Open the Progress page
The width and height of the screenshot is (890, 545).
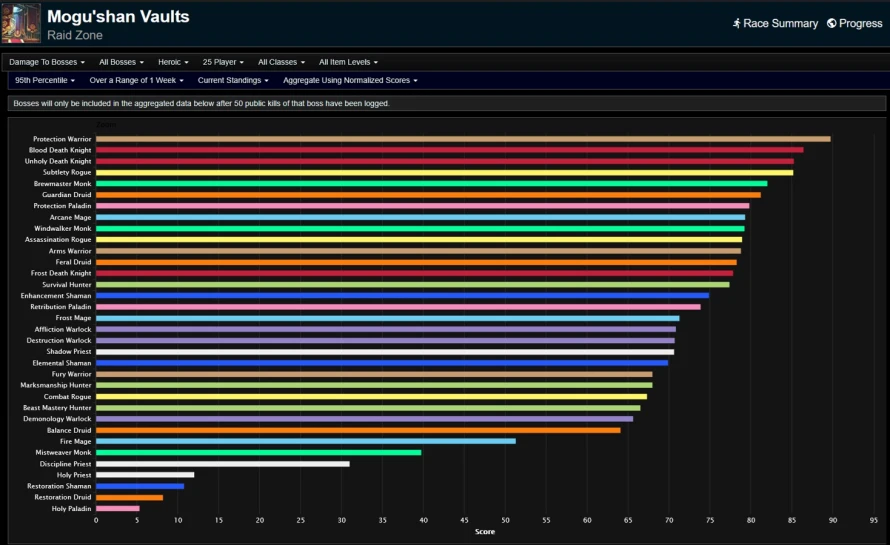tap(855, 23)
